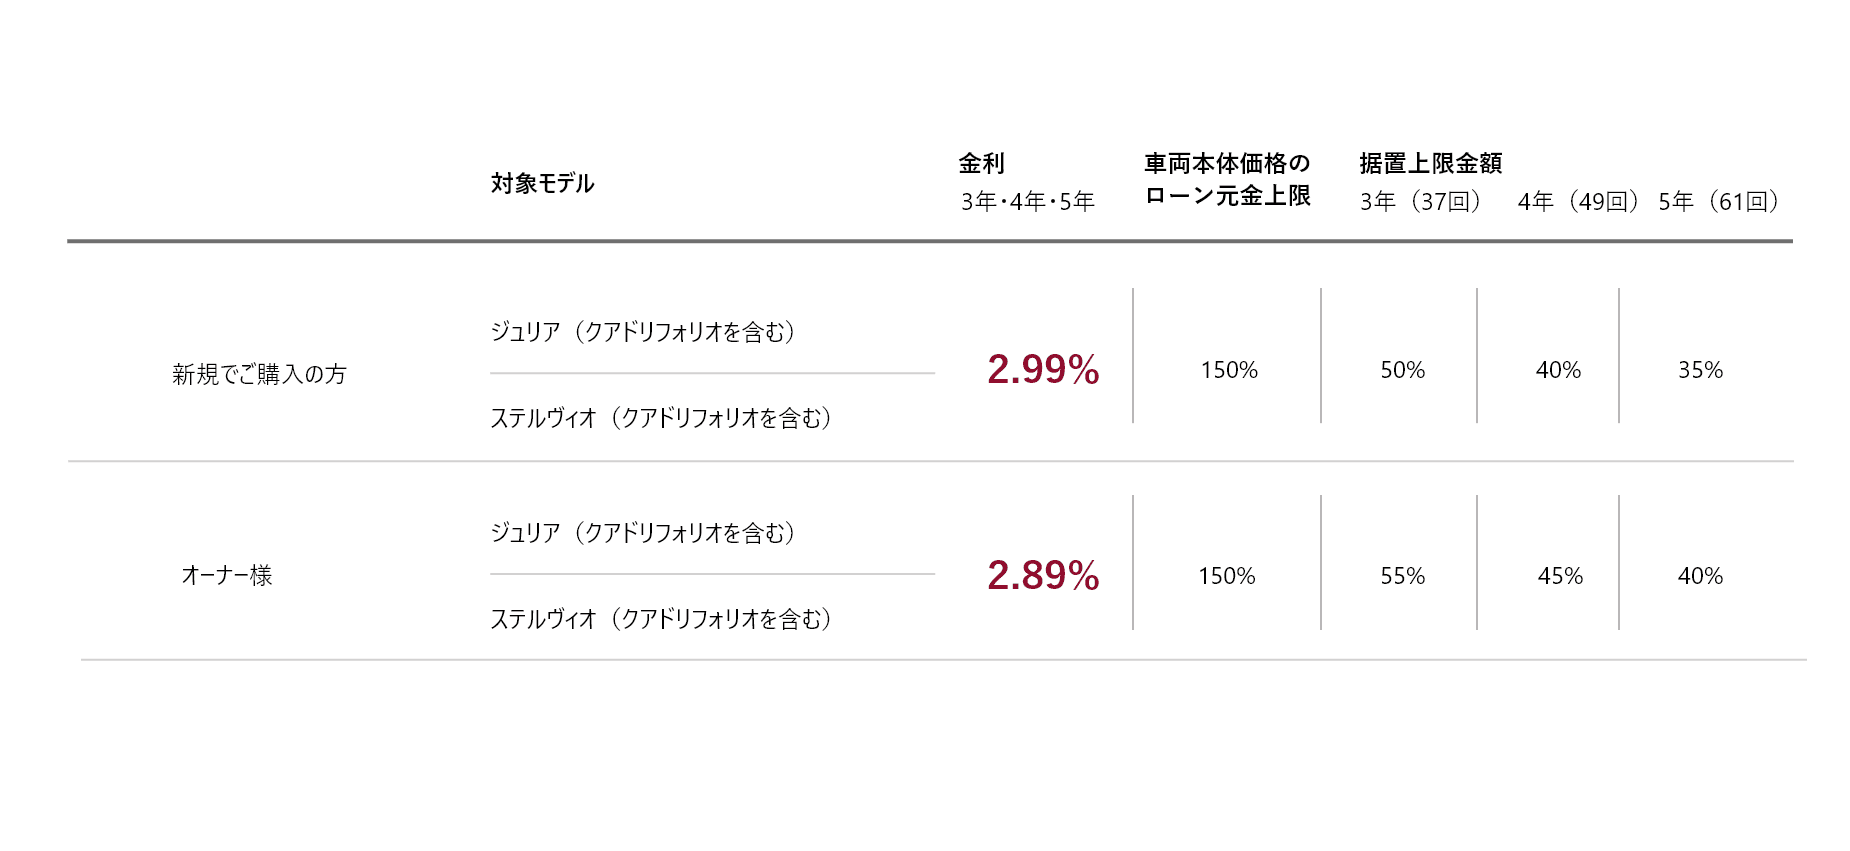The image size is (1850, 851).
Task: Click the 50% deferred limit value
Action: [x=1402, y=370]
